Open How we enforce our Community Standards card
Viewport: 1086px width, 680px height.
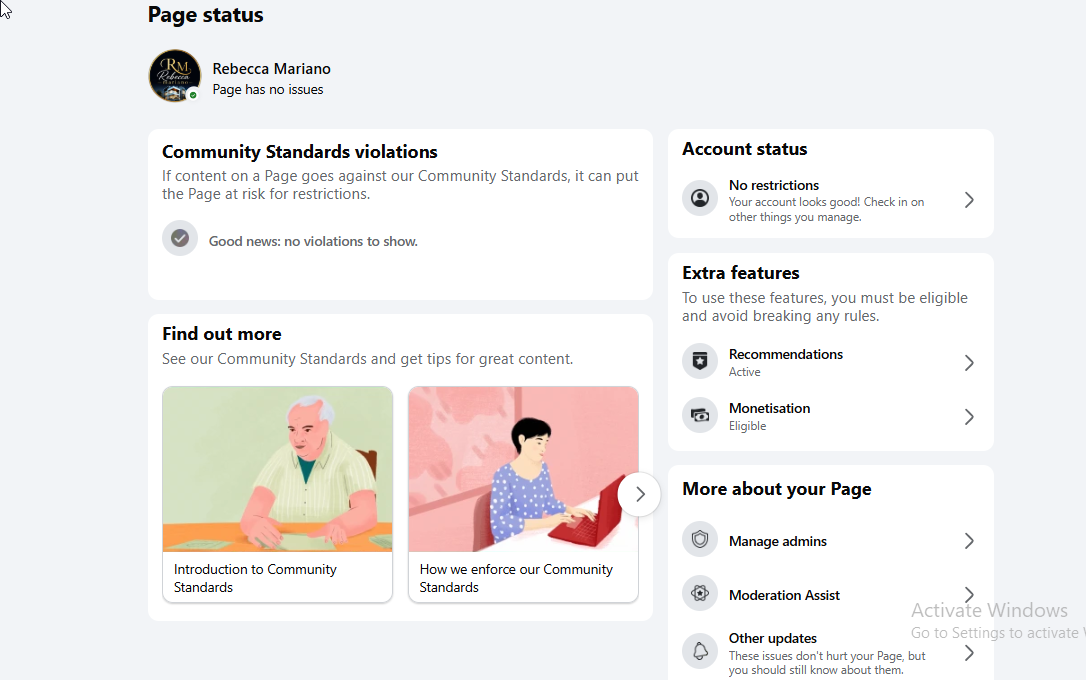pyautogui.click(x=523, y=494)
